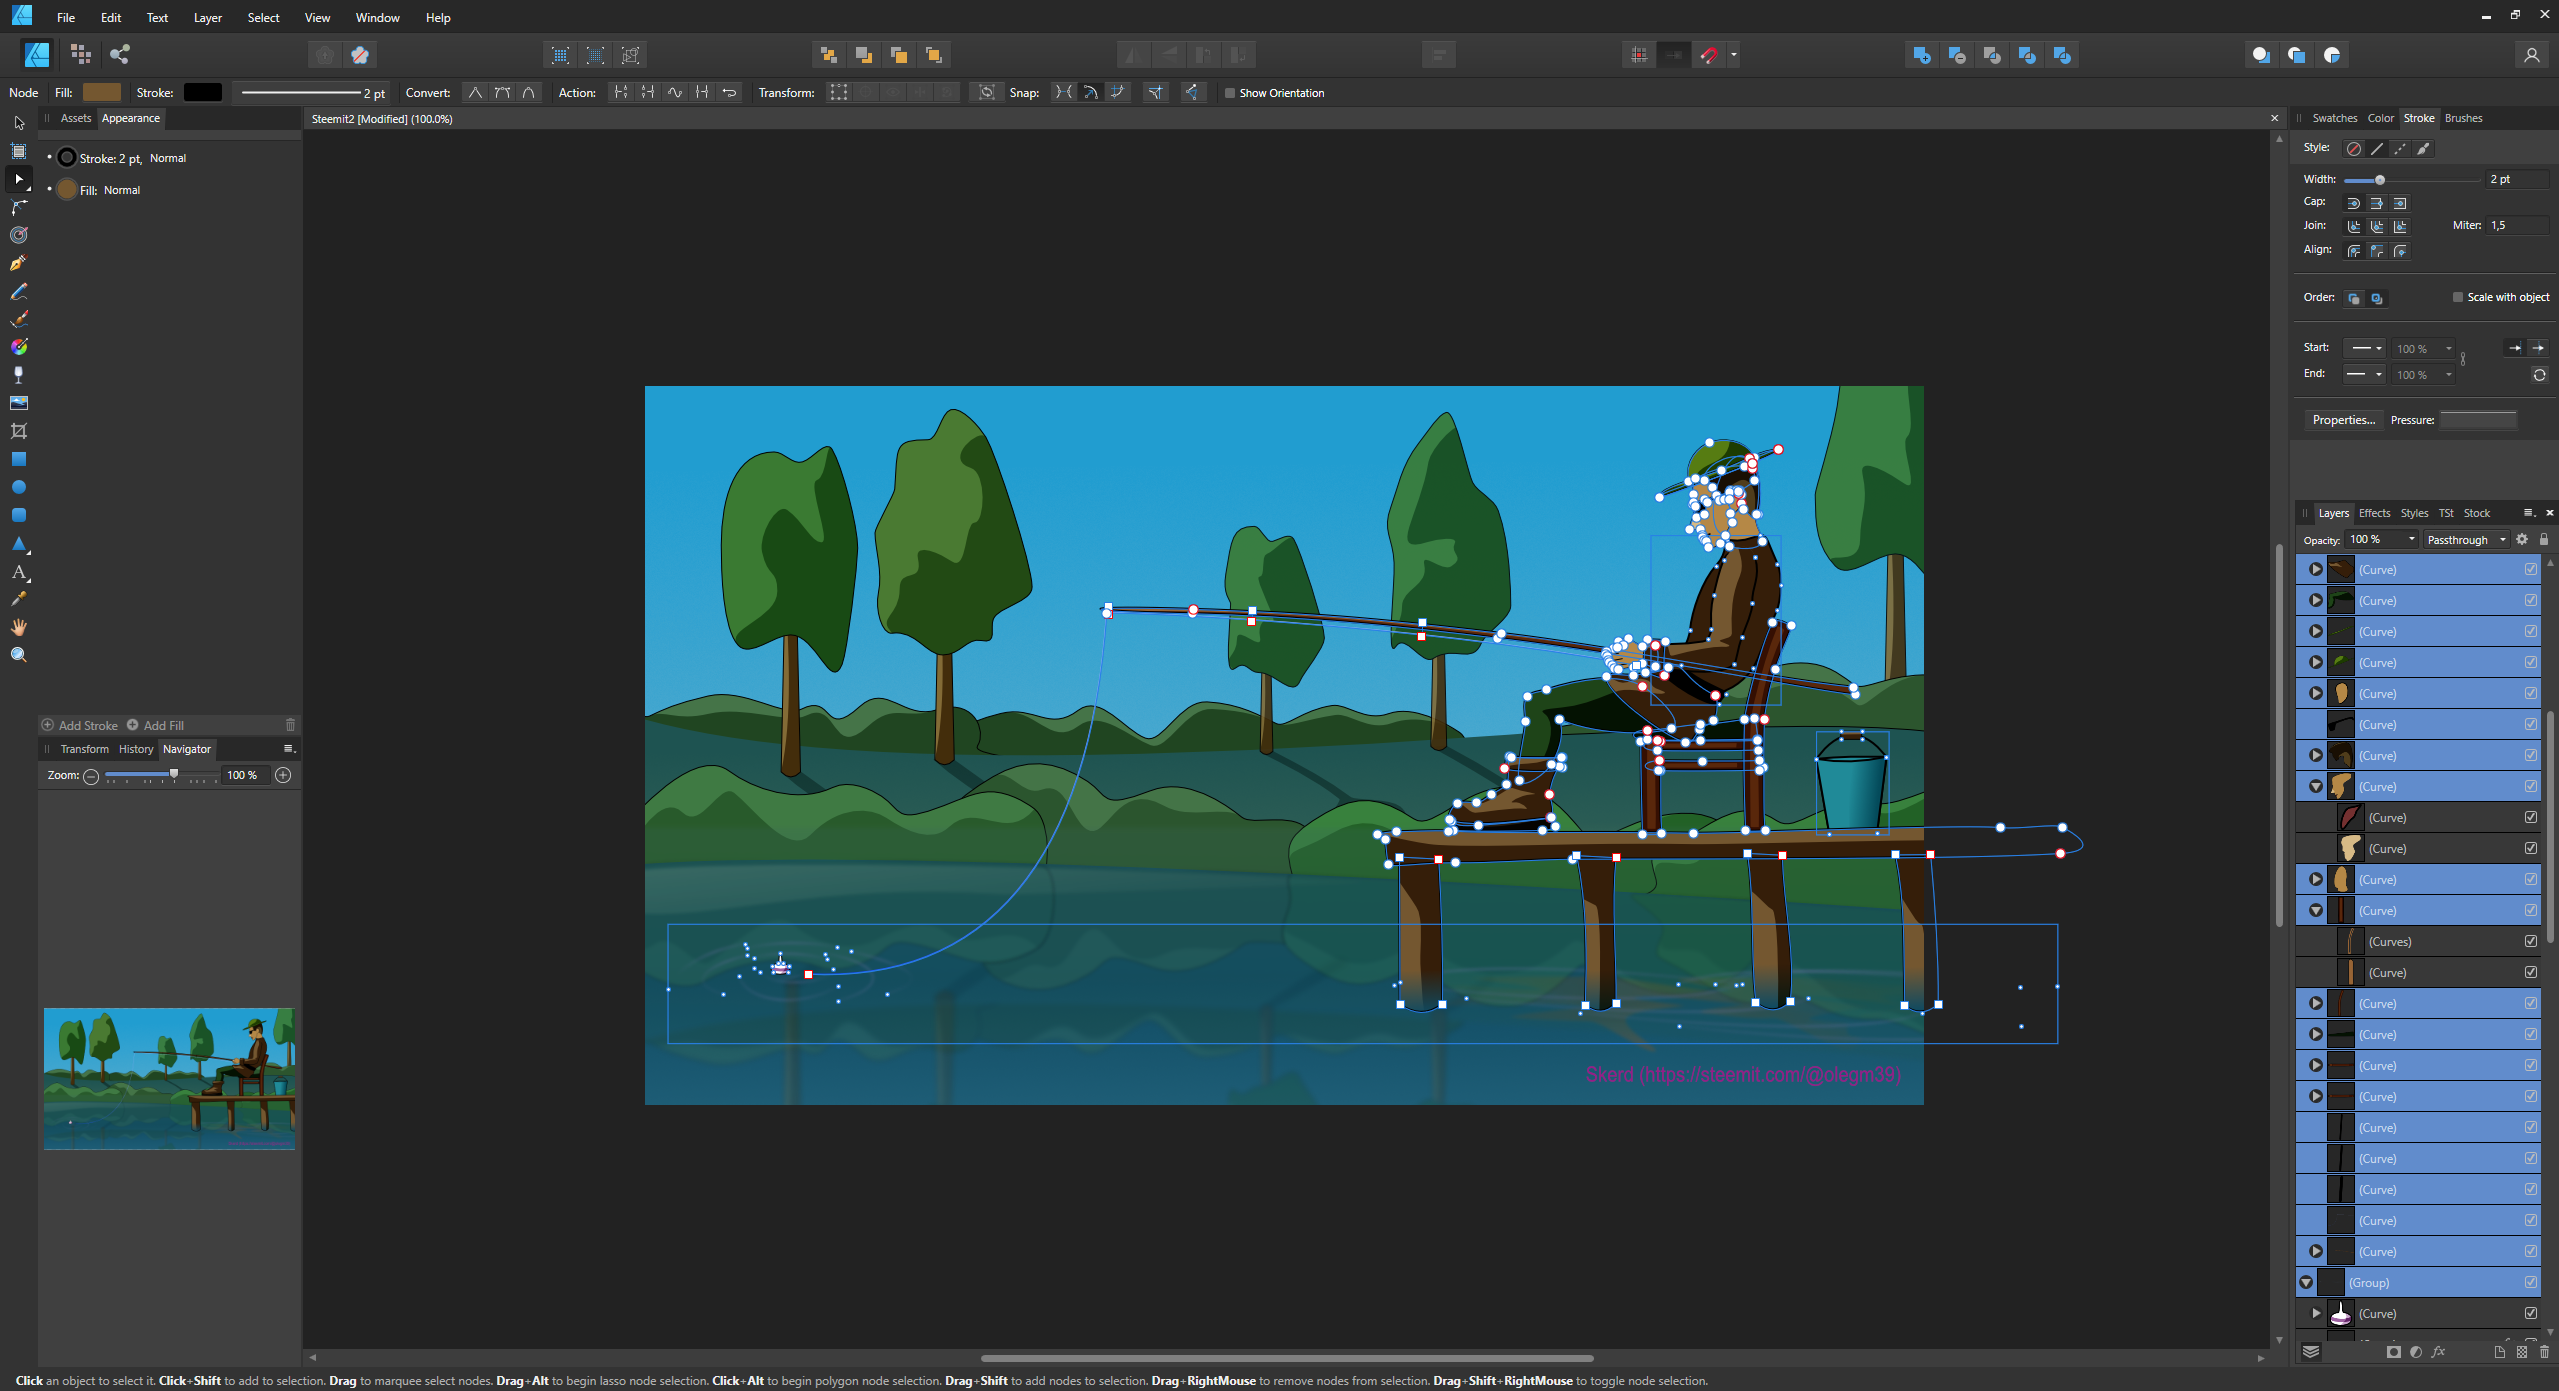Click the Add Stroke button

coord(80,725)
